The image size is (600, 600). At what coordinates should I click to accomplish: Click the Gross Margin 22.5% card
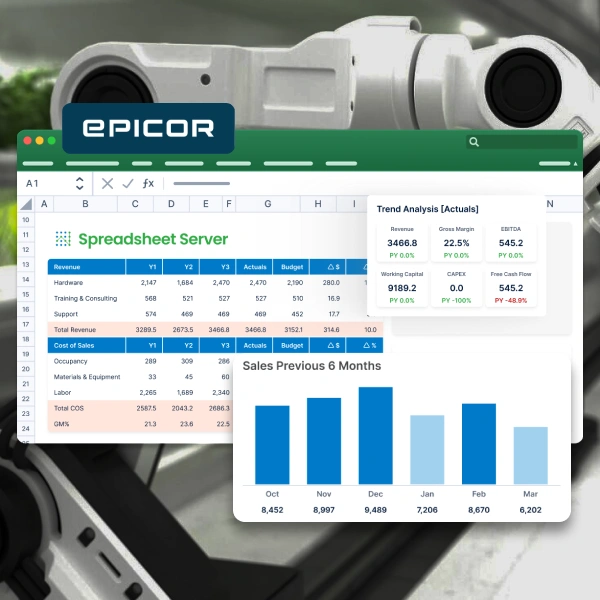pos(457,243)
